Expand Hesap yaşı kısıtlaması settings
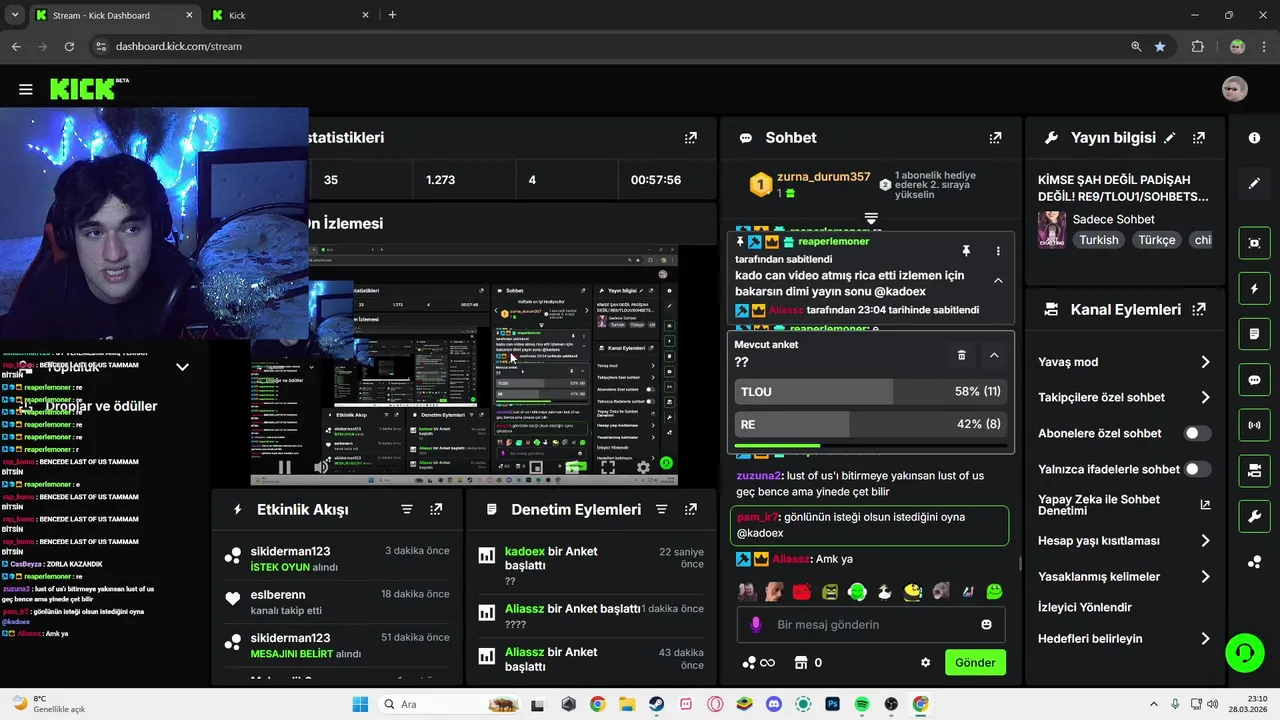Image resolution: width=1280 pixels, height=720 pixels. tap(1204, 541)
